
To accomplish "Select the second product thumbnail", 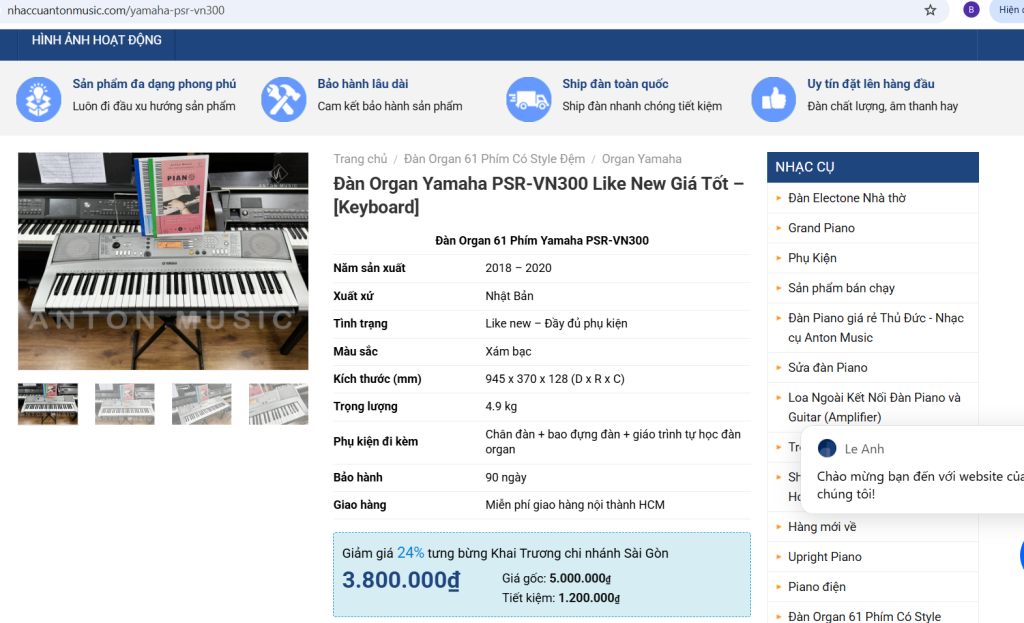I will (x=125, y=404).
